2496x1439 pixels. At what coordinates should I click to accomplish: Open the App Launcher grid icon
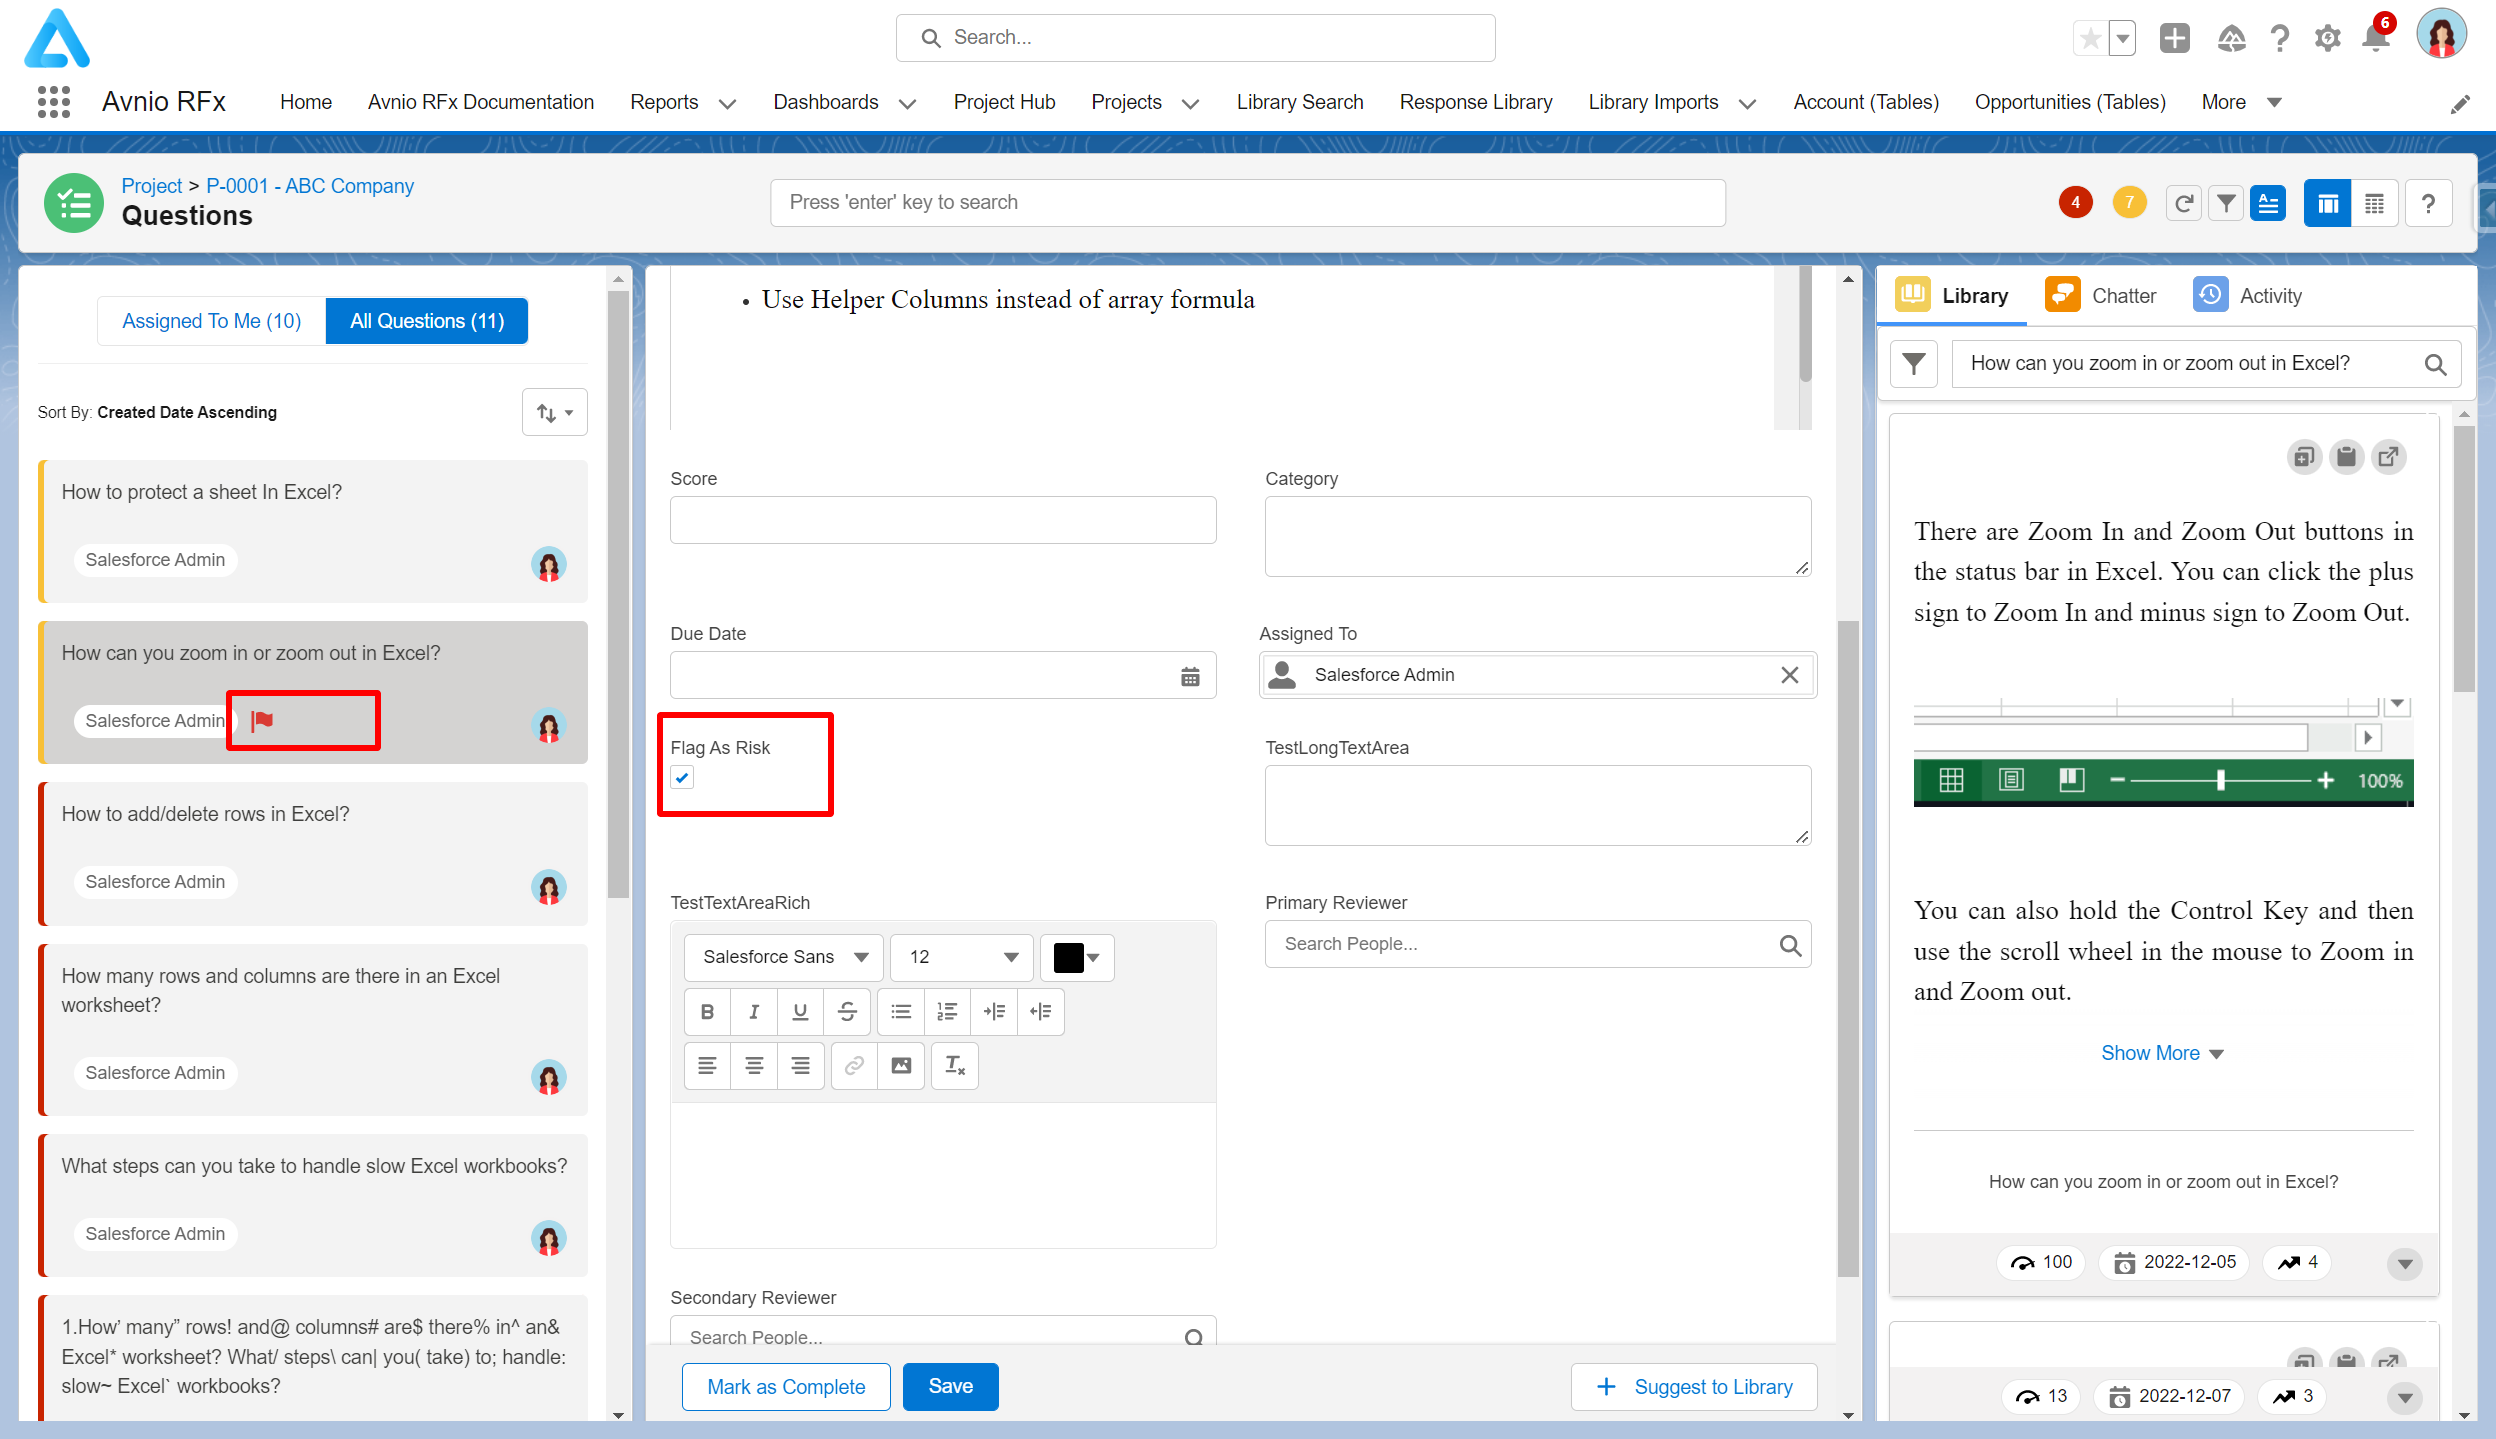(54, 102)
